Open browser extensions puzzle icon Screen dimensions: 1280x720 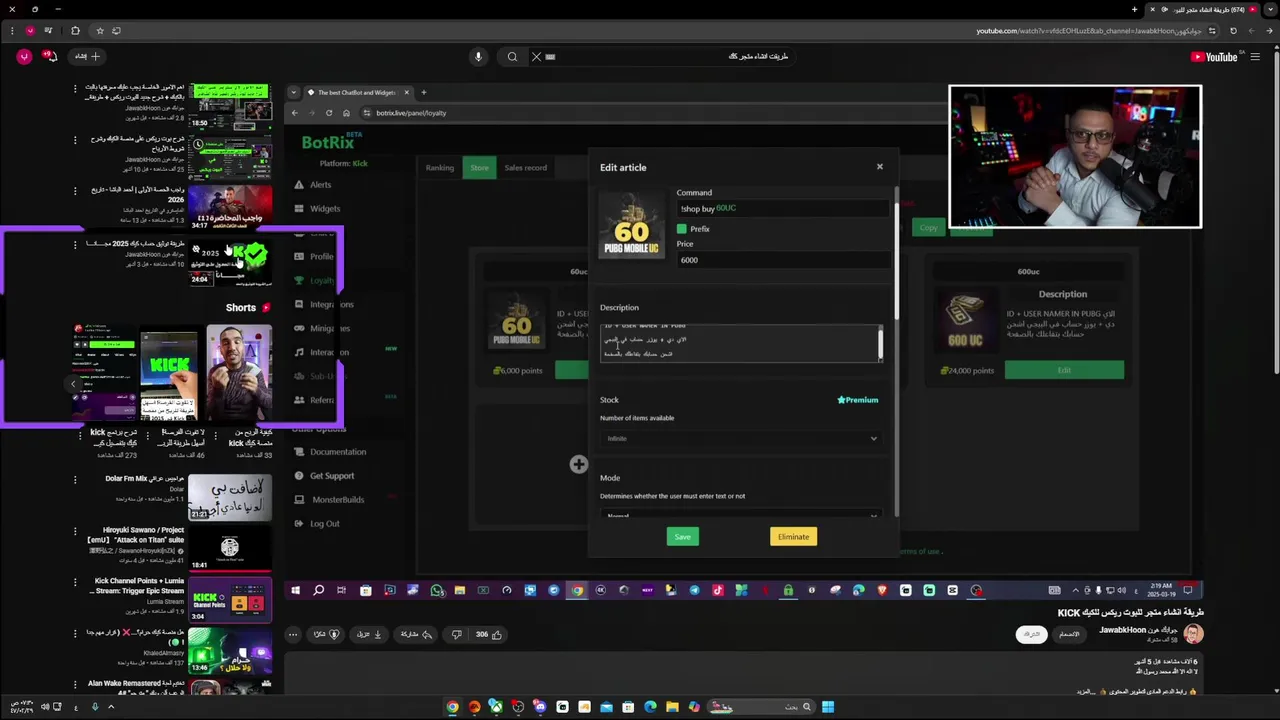pyautogui.click(x=75, y=31)
